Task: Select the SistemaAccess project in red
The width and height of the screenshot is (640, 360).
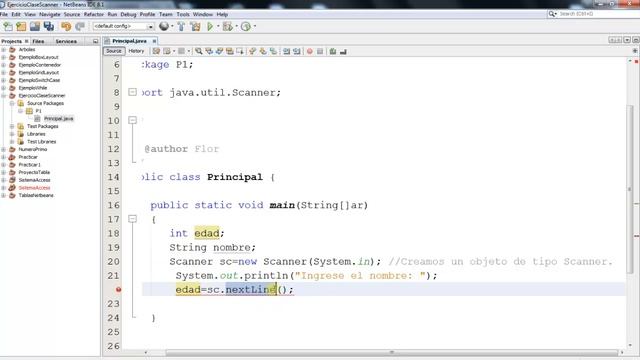Action: click(x=34, y=188)
